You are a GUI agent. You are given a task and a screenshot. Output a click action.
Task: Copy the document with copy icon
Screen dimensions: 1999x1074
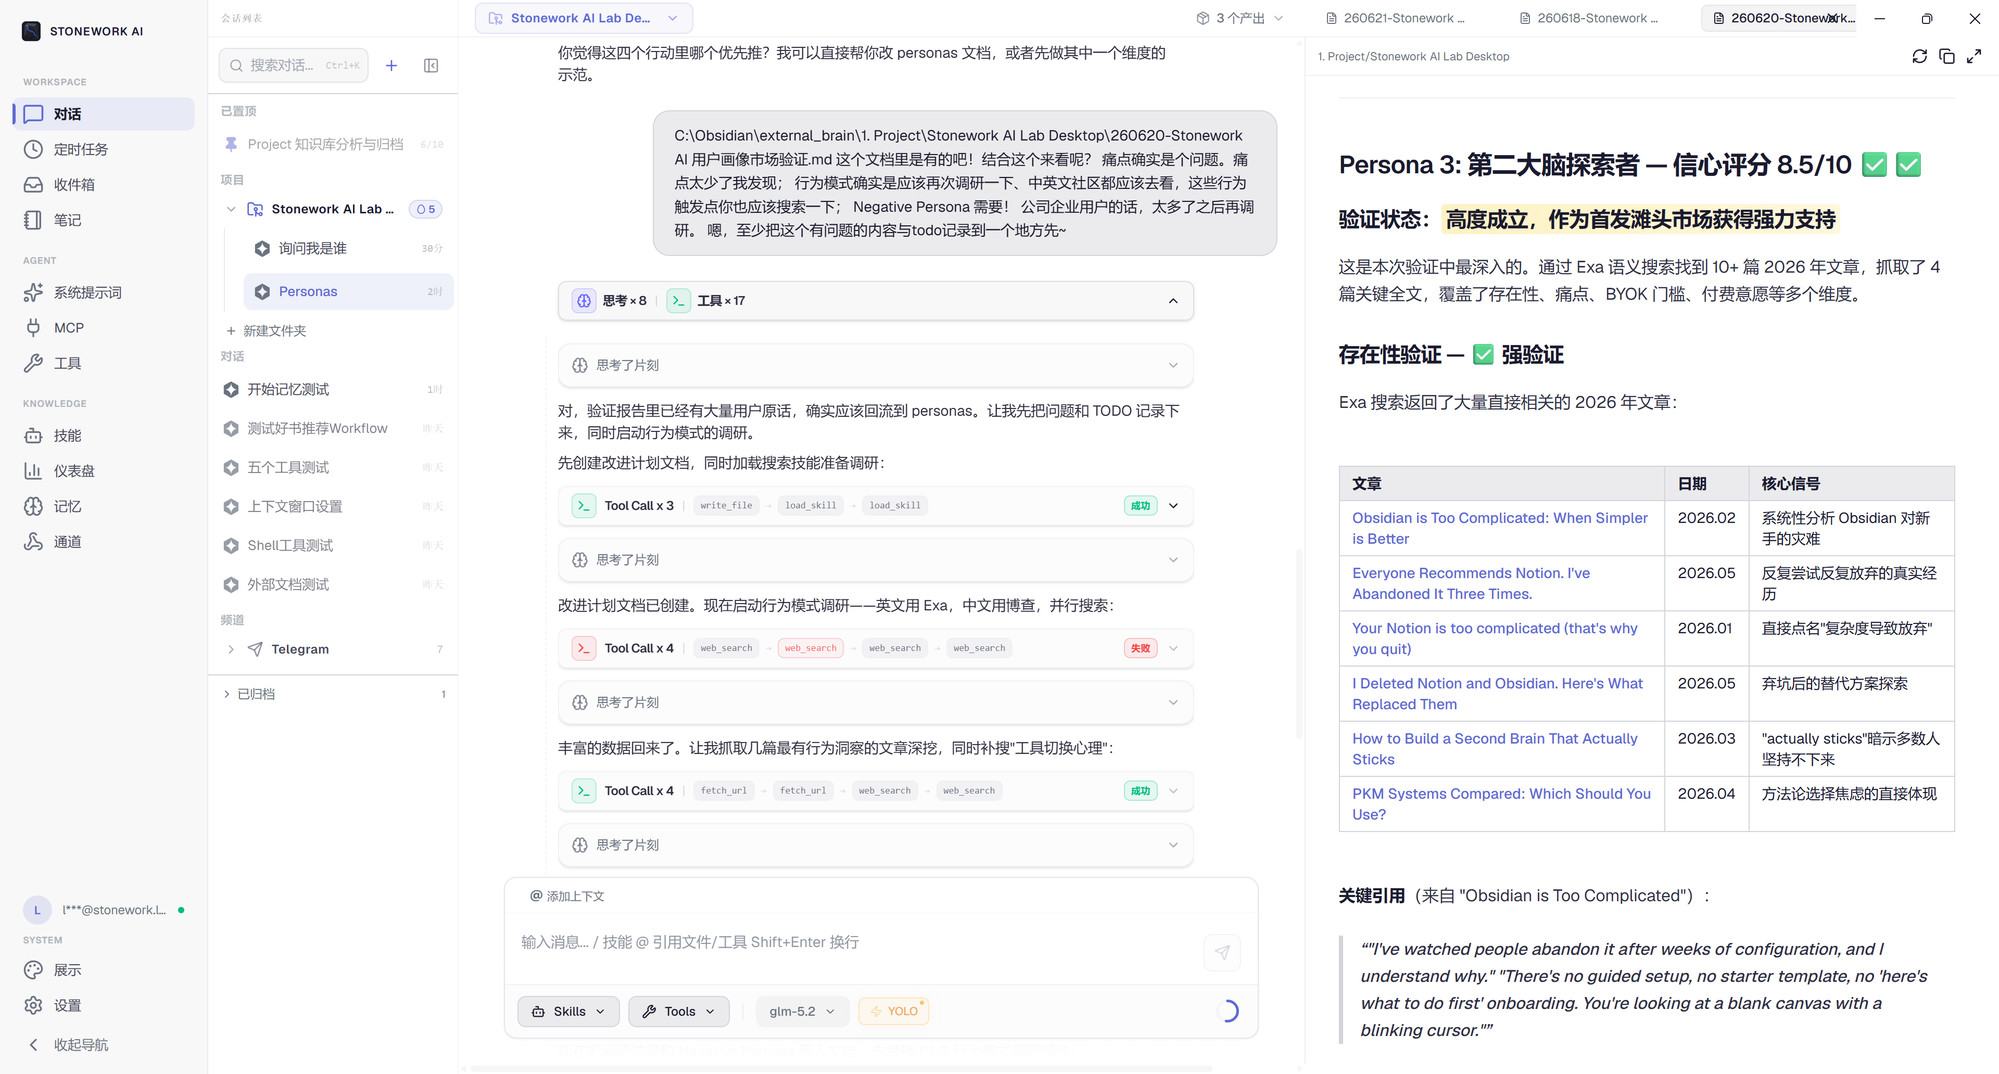(x=1946, y=57)
